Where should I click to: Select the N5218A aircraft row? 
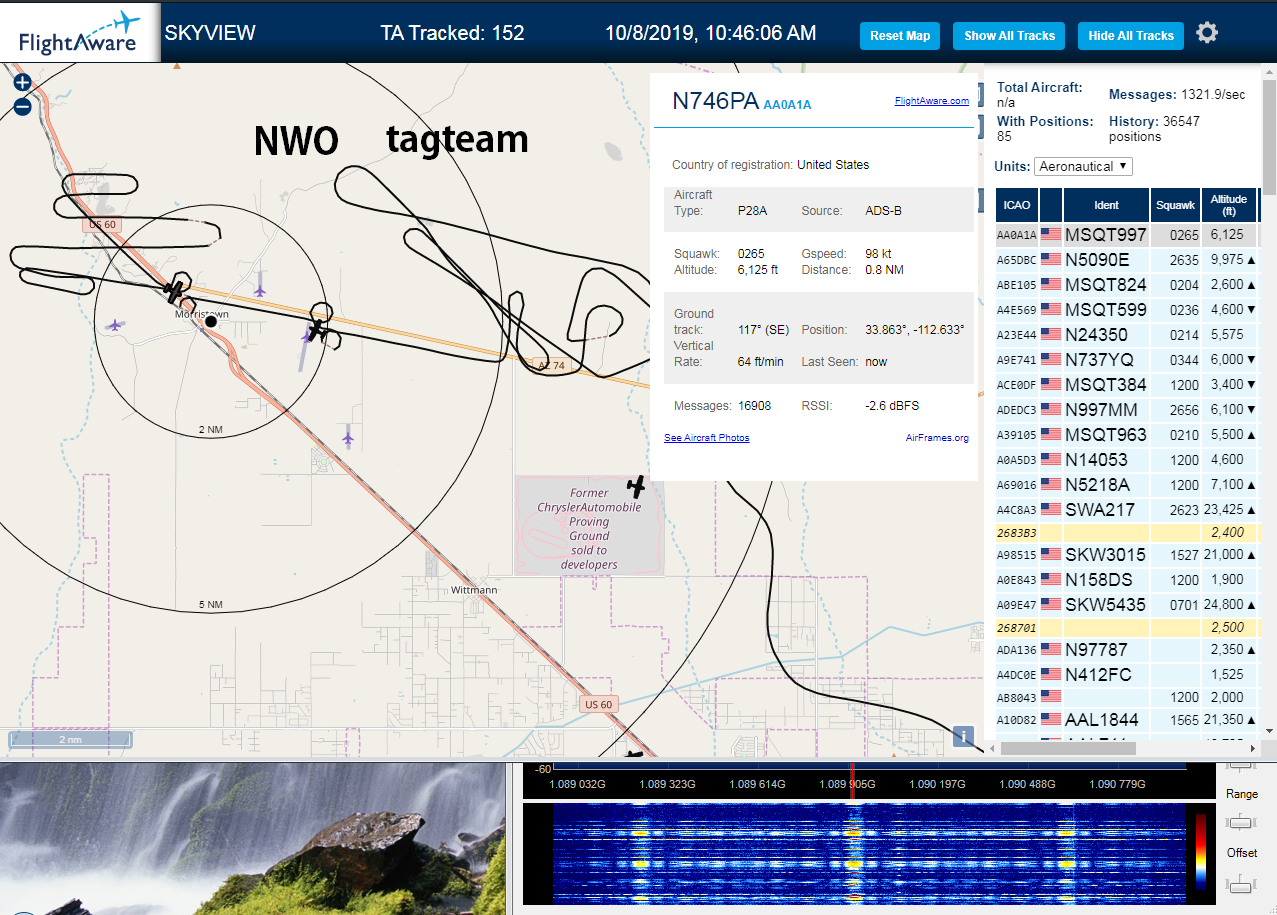coord(1127,485)
